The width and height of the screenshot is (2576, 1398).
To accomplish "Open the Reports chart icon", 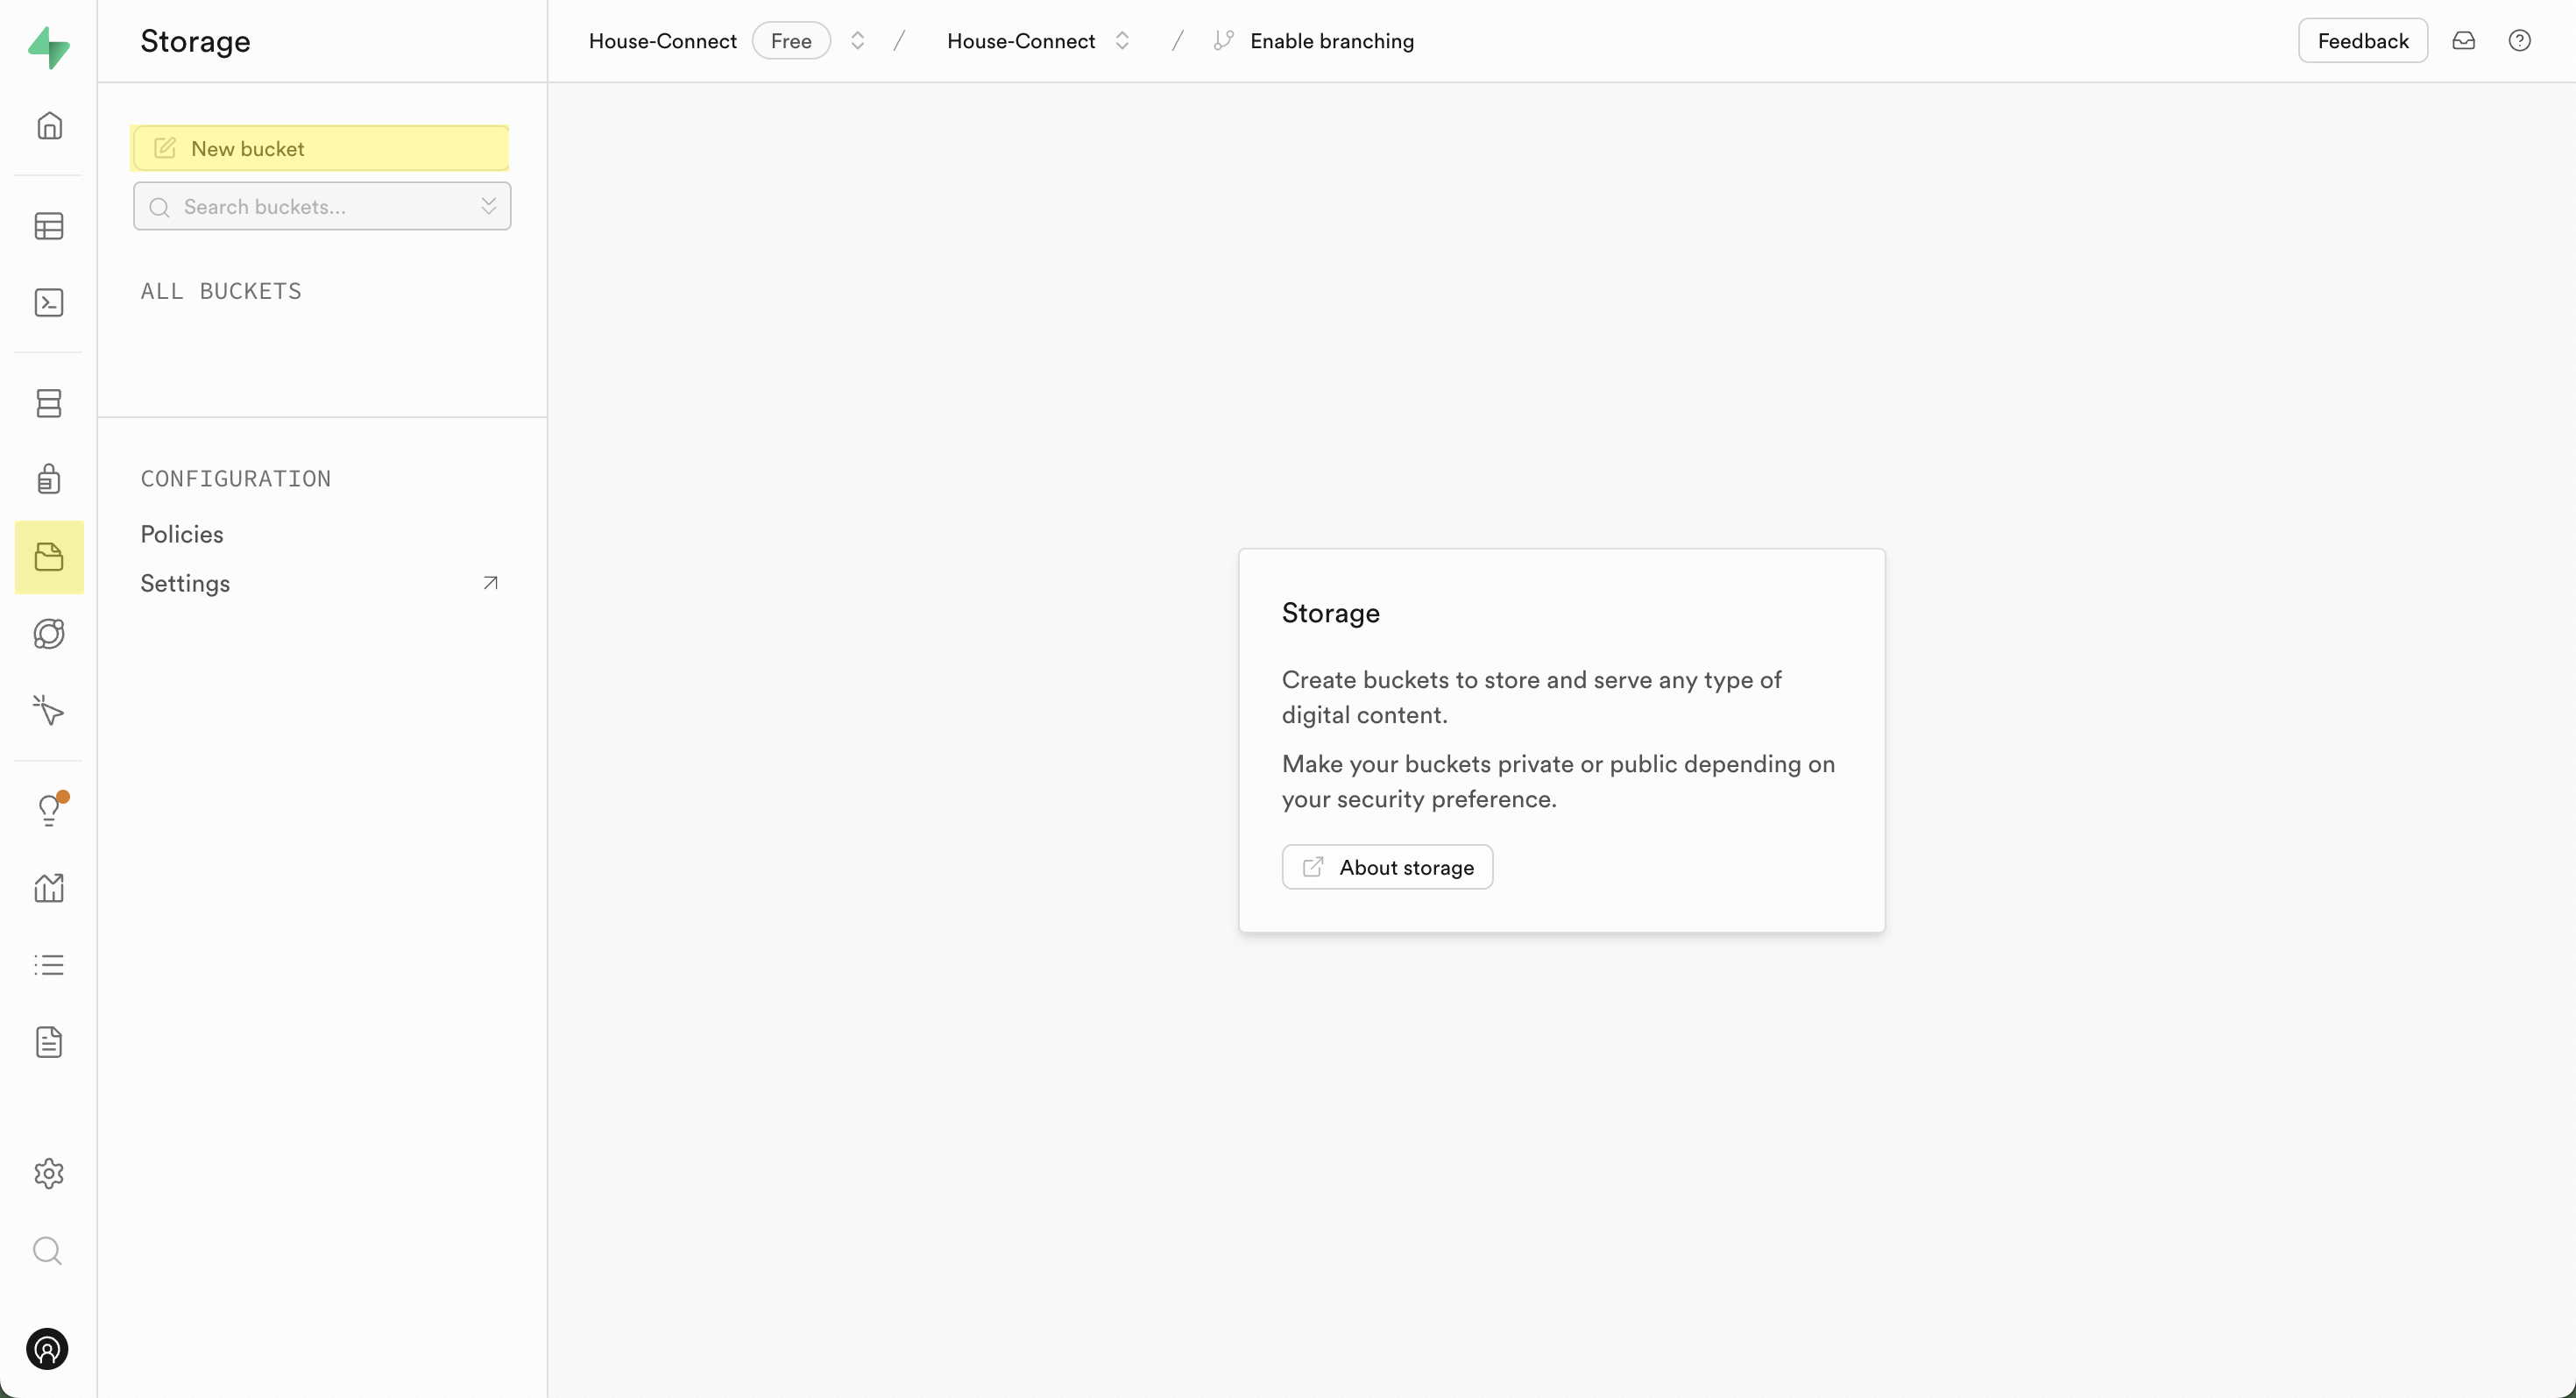I will 49,887.
